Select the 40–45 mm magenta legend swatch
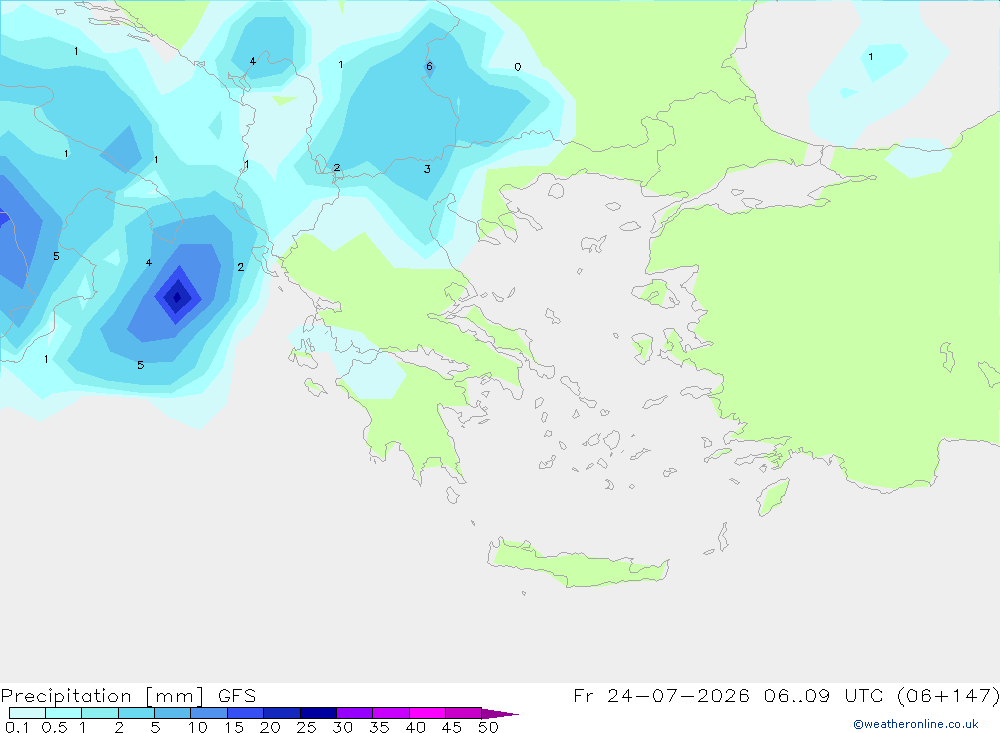Screen dimensions: 1000x733 427,713
